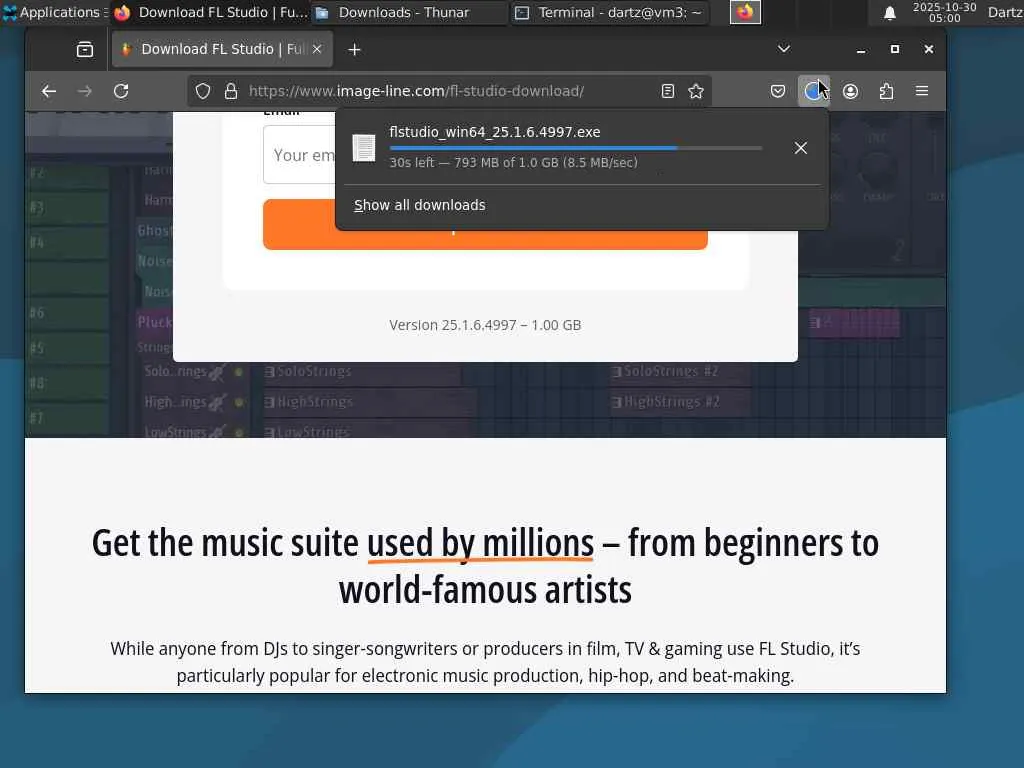Close the Download FL Studio tab
The image size is (1024, 768).
[317, 49]
